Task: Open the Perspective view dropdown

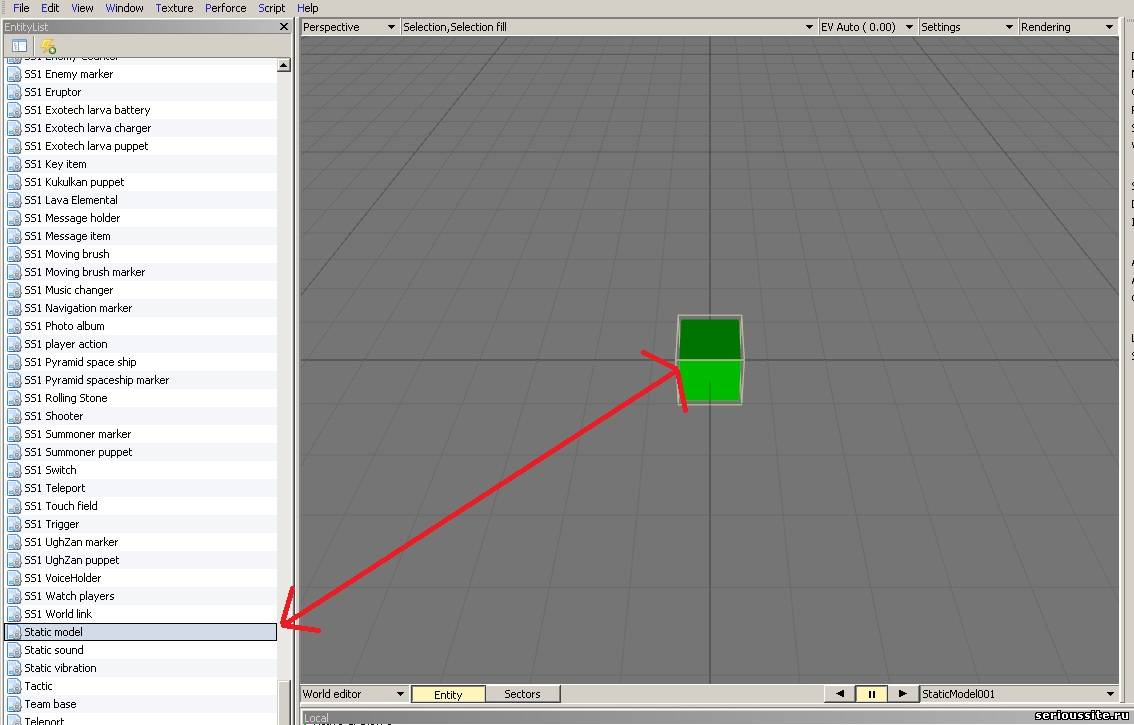Action: click(x=349, y=27)
